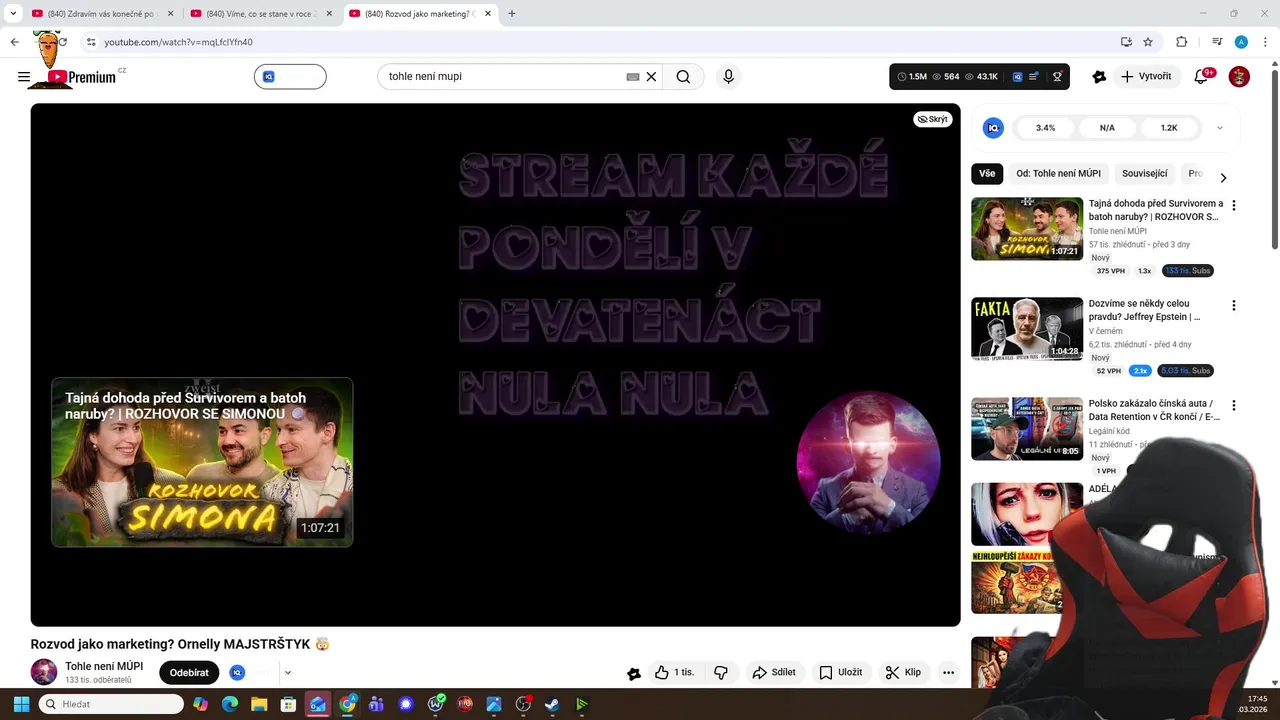The width and height of the screenshot is (1280, 720).
Task: Like the video, 1 tis. thumbs-up
Action: [x=674, y=672]
